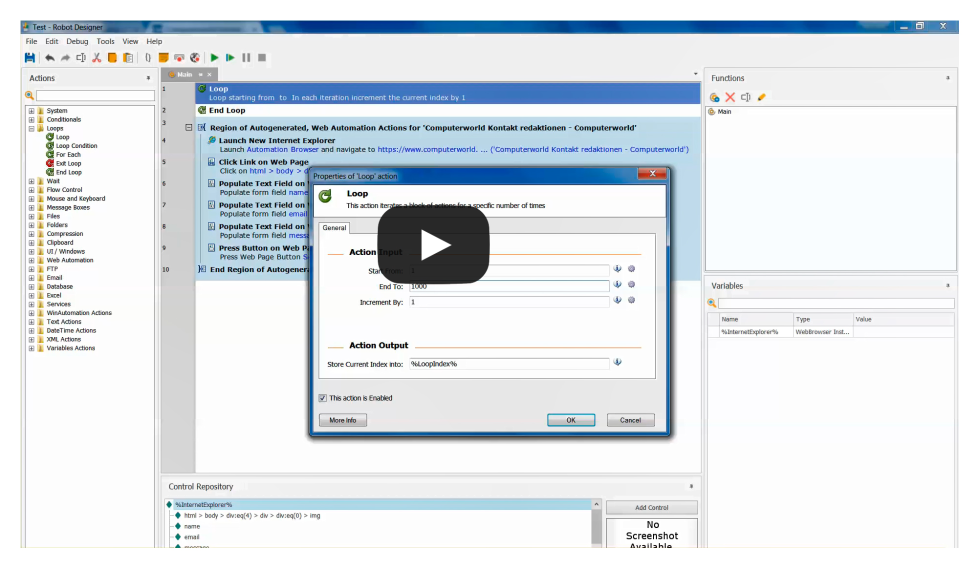This screenshot has width=980, height=569.
Task: Play the video overlay button
Action: pyautogui.click(x=433, y=244)
